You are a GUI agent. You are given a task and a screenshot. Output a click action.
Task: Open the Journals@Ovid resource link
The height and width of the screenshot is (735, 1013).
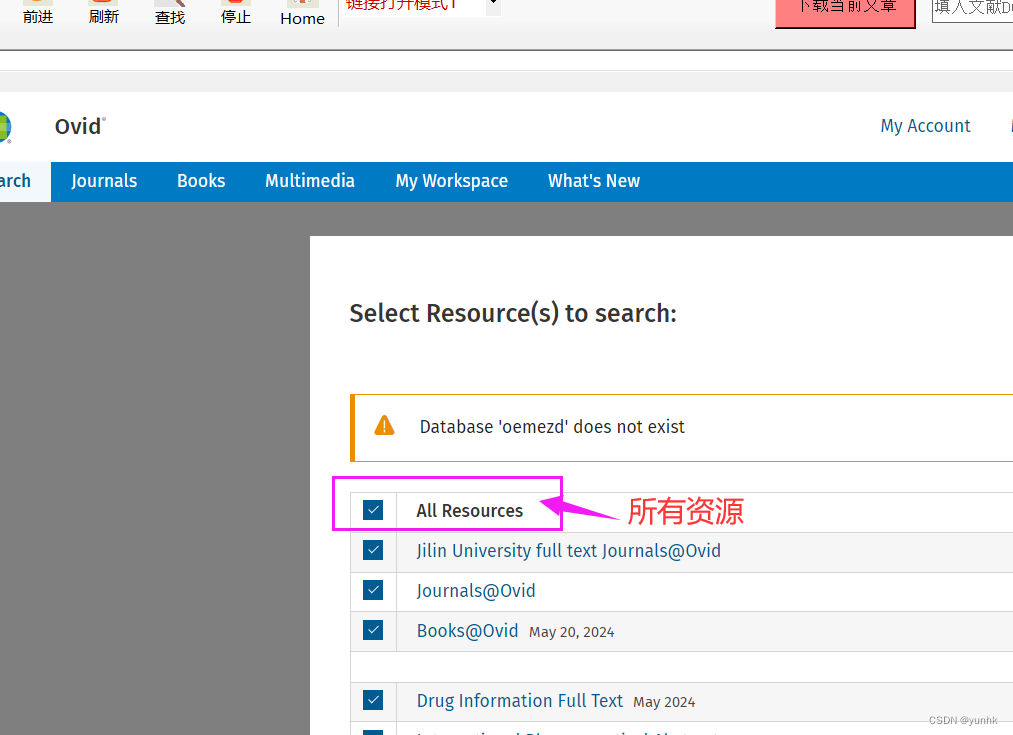point(476,591)
